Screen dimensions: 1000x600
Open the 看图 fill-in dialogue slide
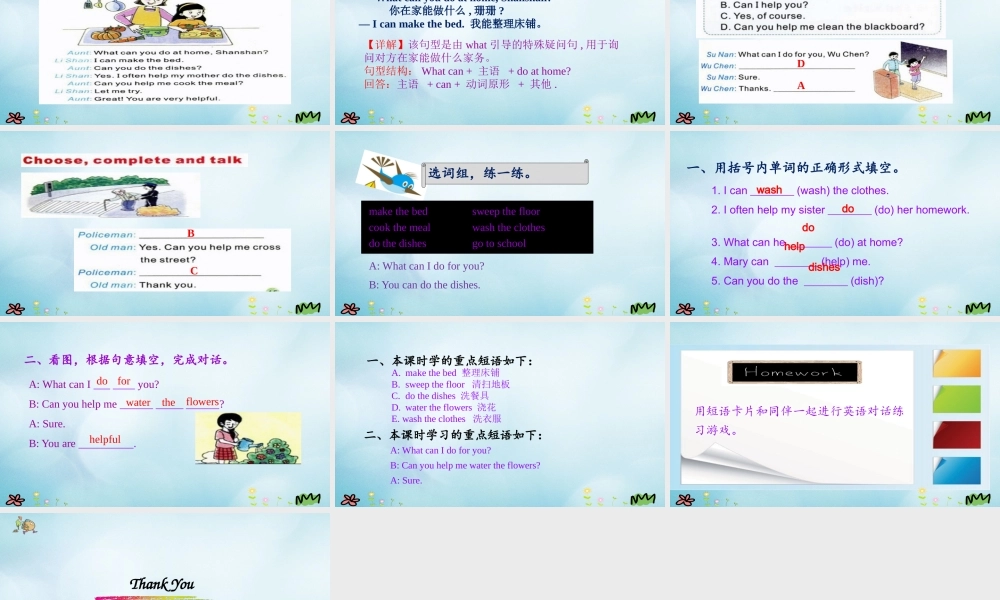point(165,414)
